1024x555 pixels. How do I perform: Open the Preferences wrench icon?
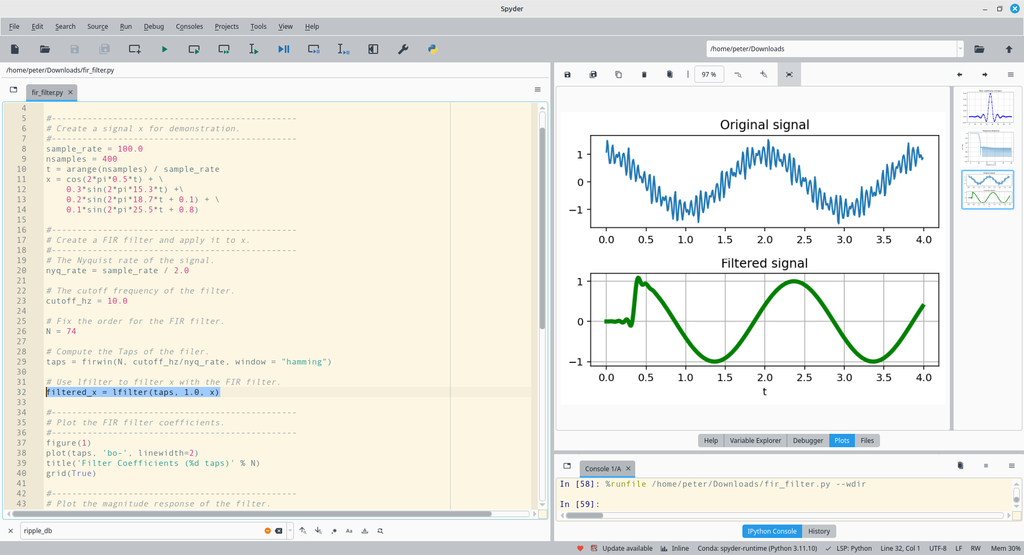coord(403,49)
